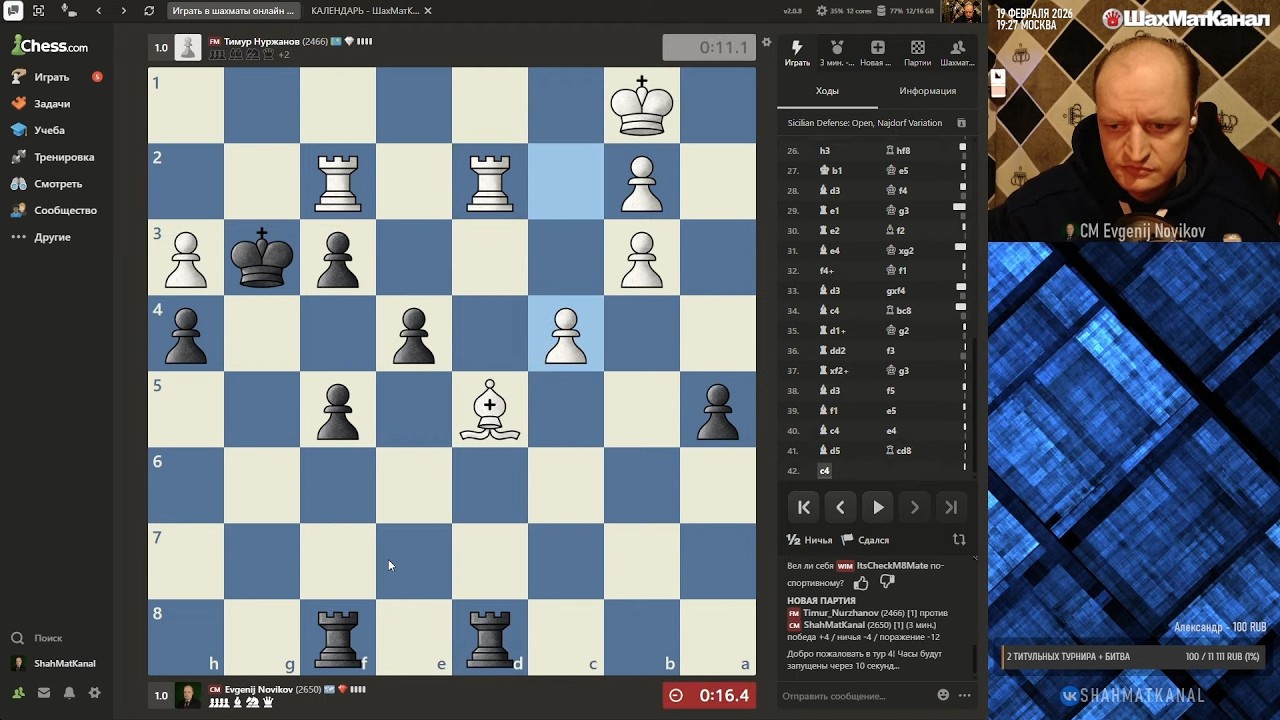Open the Играть sidebar menu item
Screen dimensions: 1280x720
tap(52, 77)
